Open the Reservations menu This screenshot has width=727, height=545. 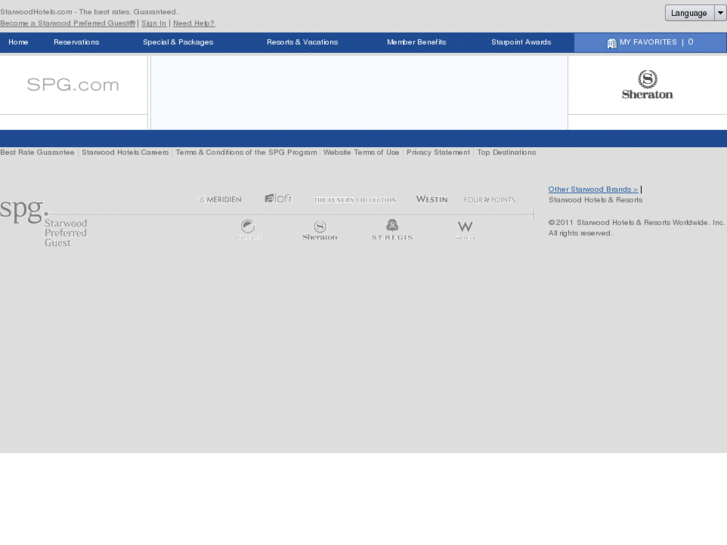(x=76, y=42)
